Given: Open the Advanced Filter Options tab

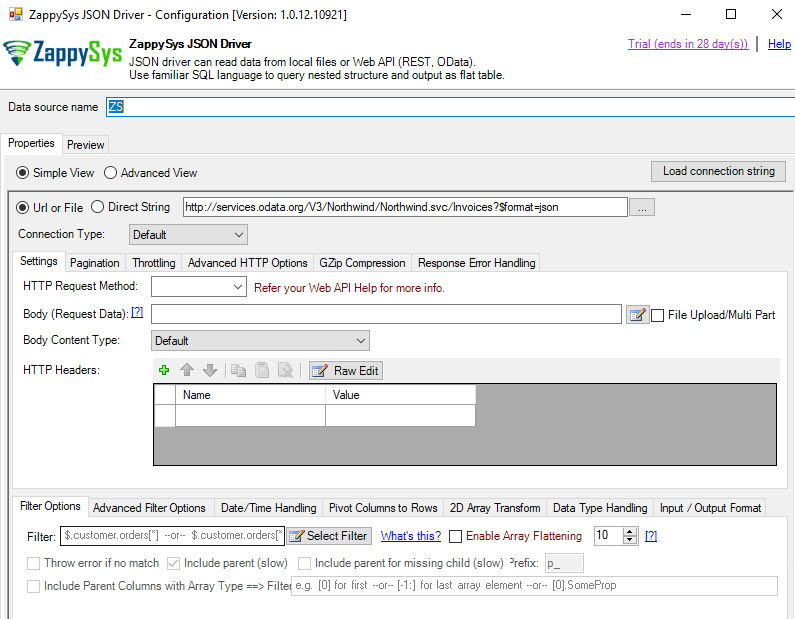Looking at the screenshot, I should pyautogui.click(x=149, y=508).
